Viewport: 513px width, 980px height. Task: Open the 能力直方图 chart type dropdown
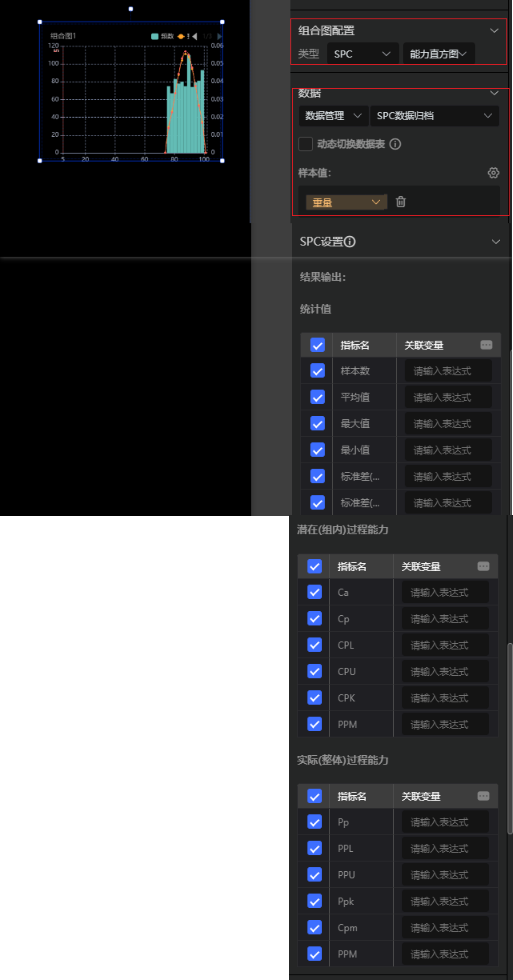click(439, 54)
